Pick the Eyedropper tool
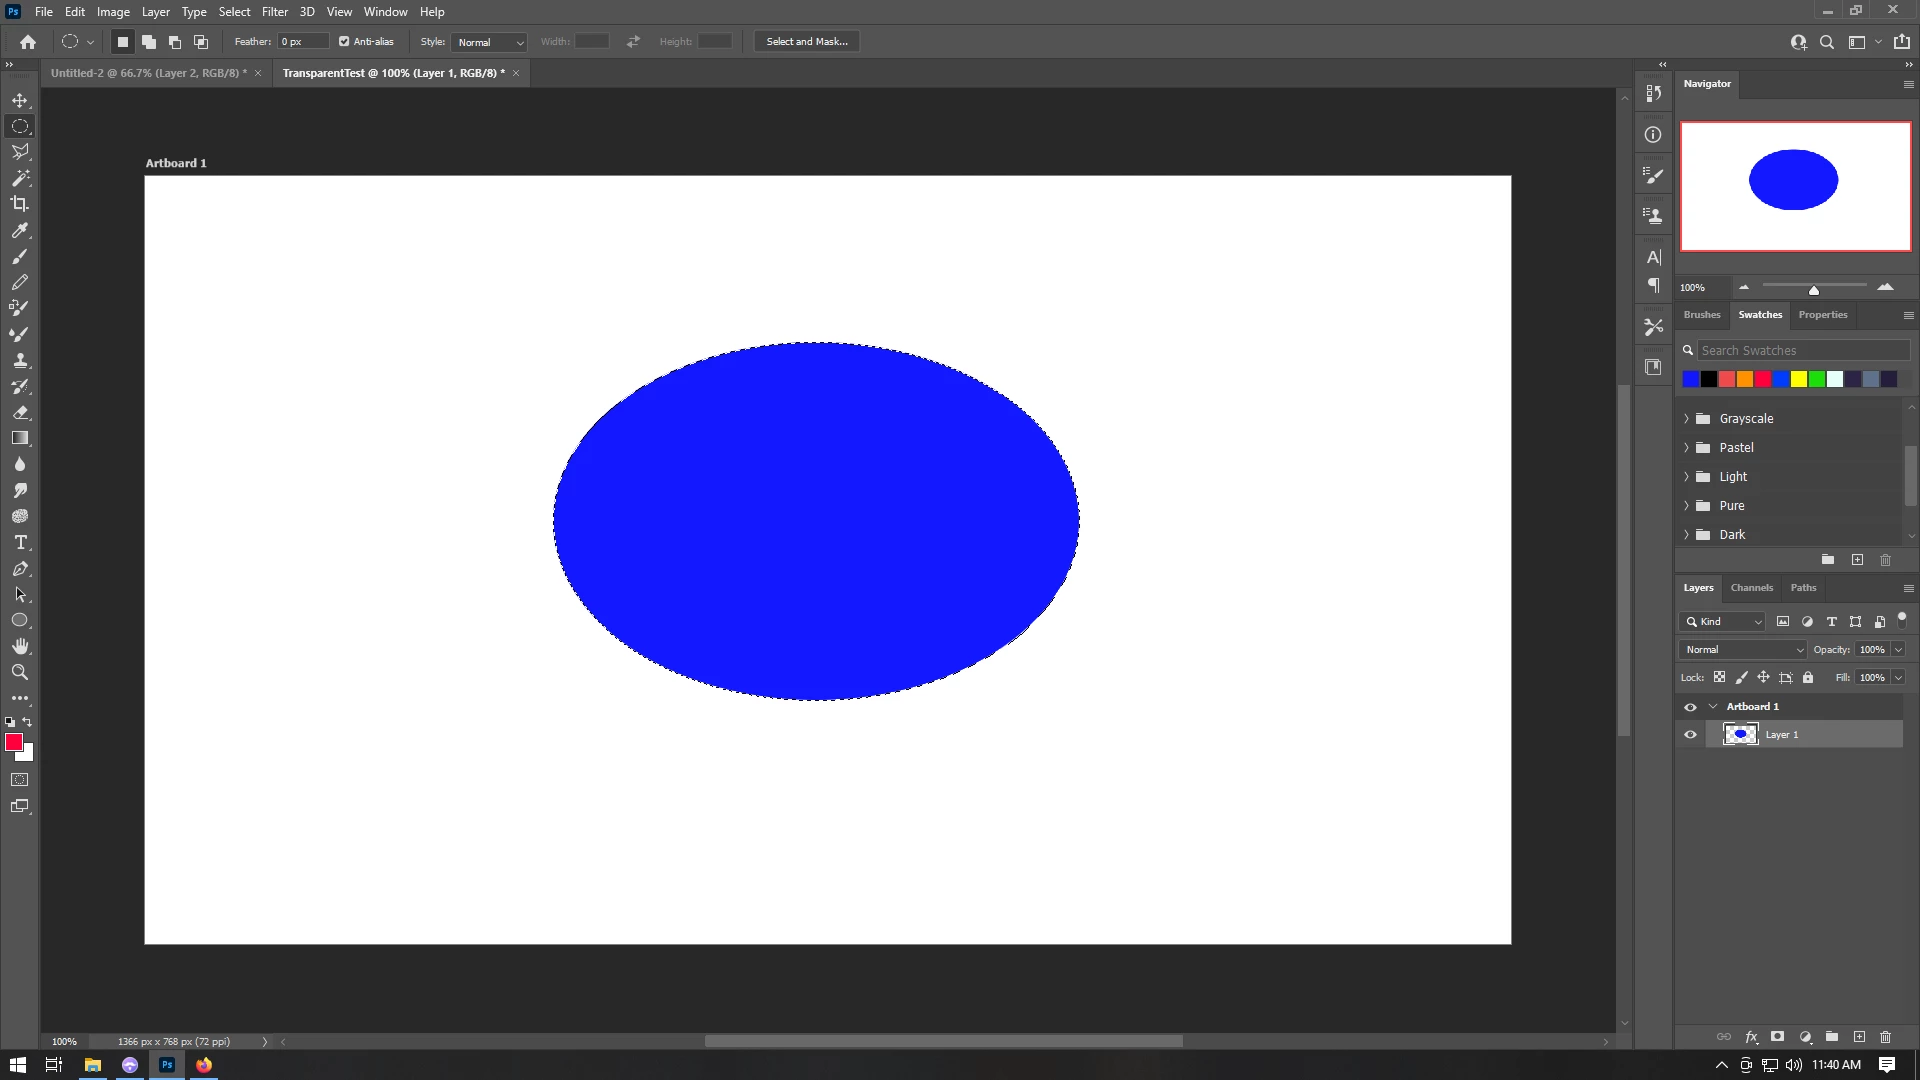Screen dimensions: 1920x1080 tap(20, 230)
